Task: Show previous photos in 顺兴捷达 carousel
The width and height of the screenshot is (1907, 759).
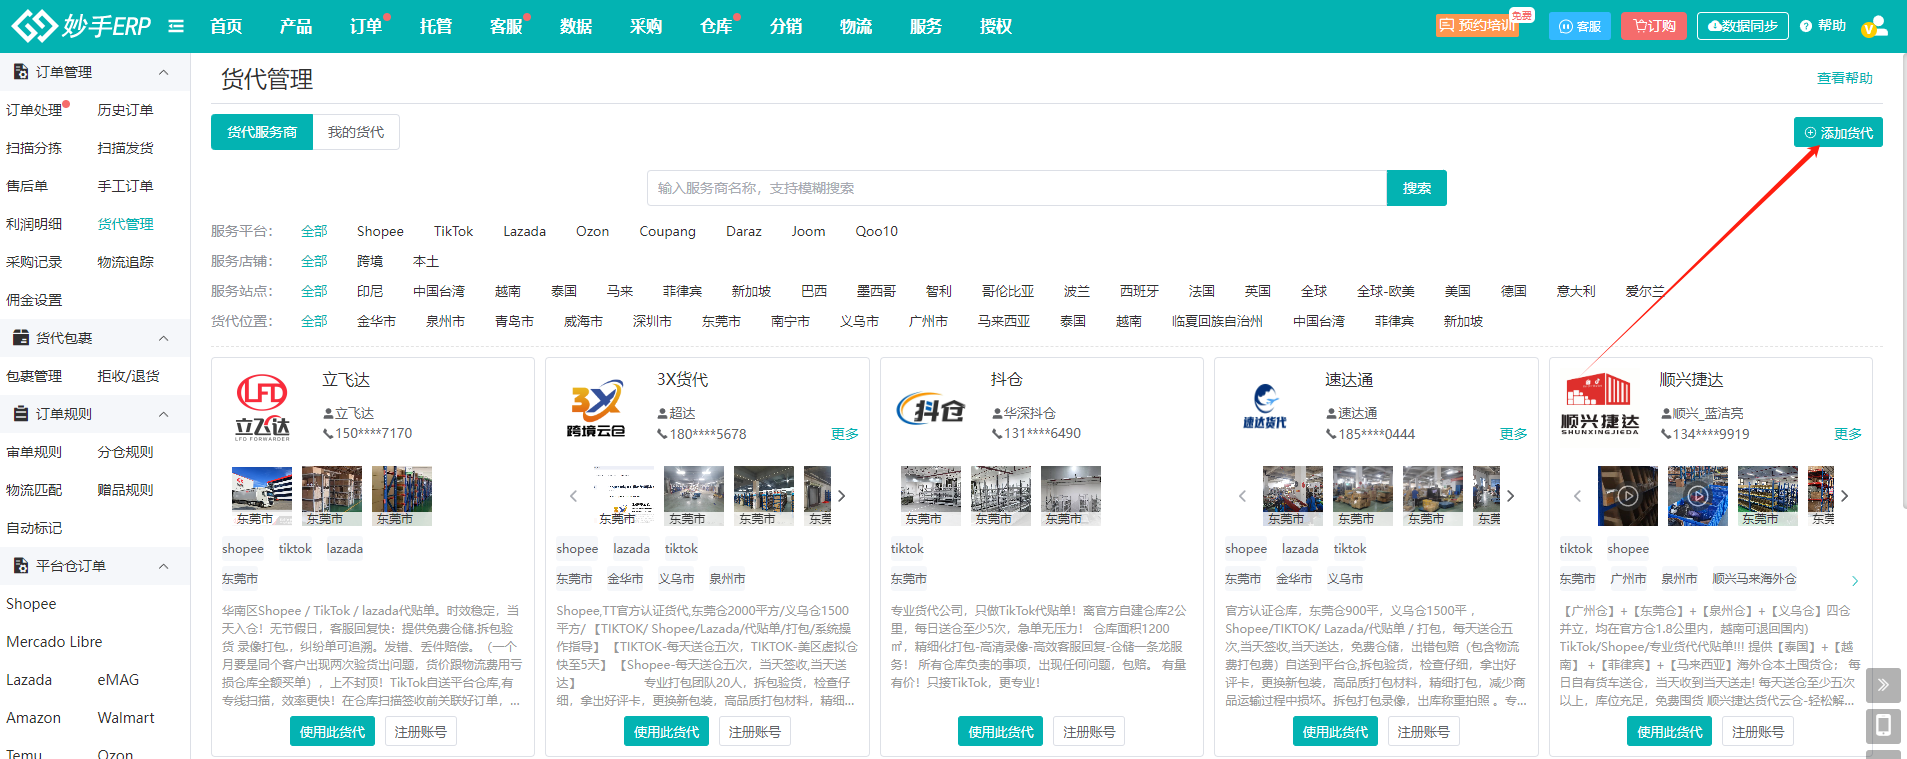Action: 1577,496
